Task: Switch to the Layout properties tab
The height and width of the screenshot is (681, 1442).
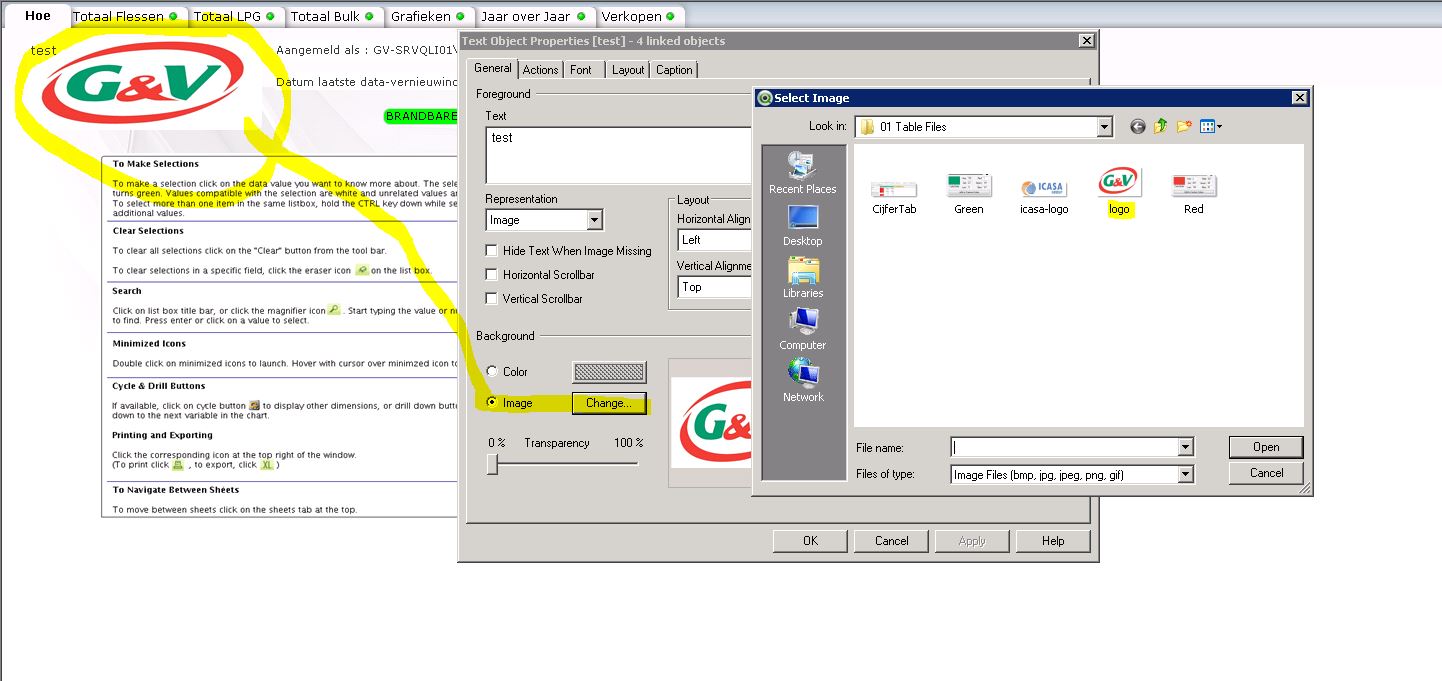Action: 628,70
